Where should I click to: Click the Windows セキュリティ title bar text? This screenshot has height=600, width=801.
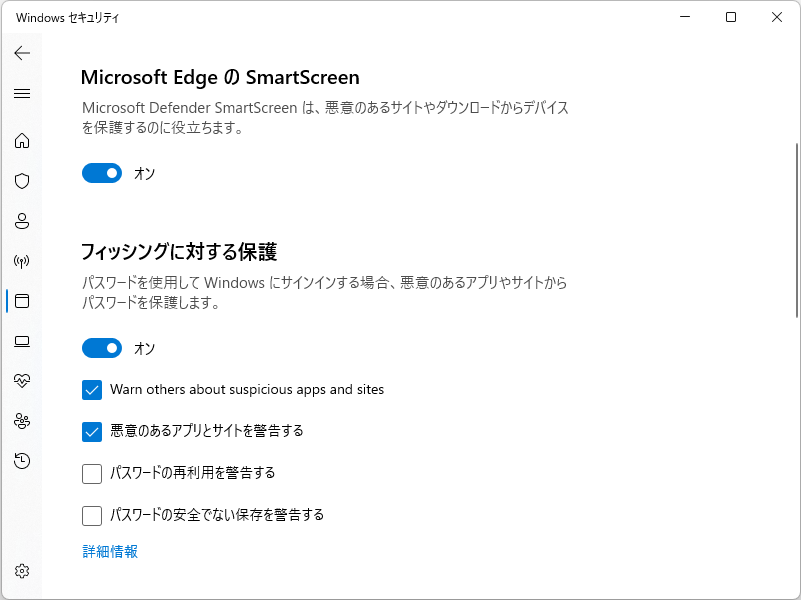click(x=66, y=17)
